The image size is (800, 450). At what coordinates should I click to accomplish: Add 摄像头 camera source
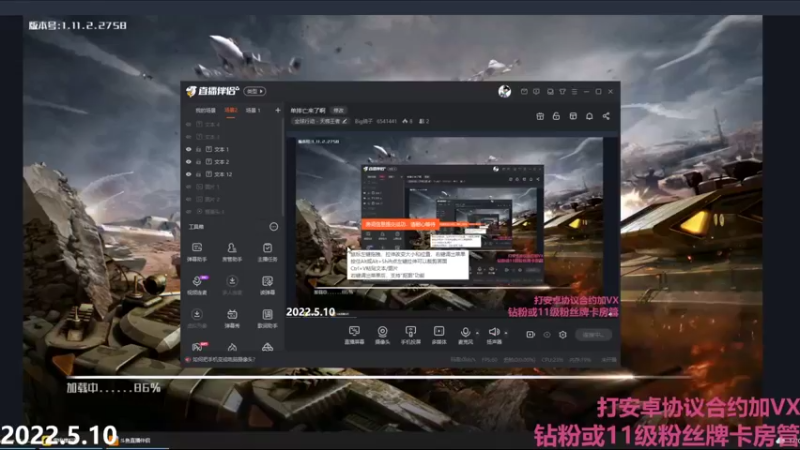click(382, 335)
